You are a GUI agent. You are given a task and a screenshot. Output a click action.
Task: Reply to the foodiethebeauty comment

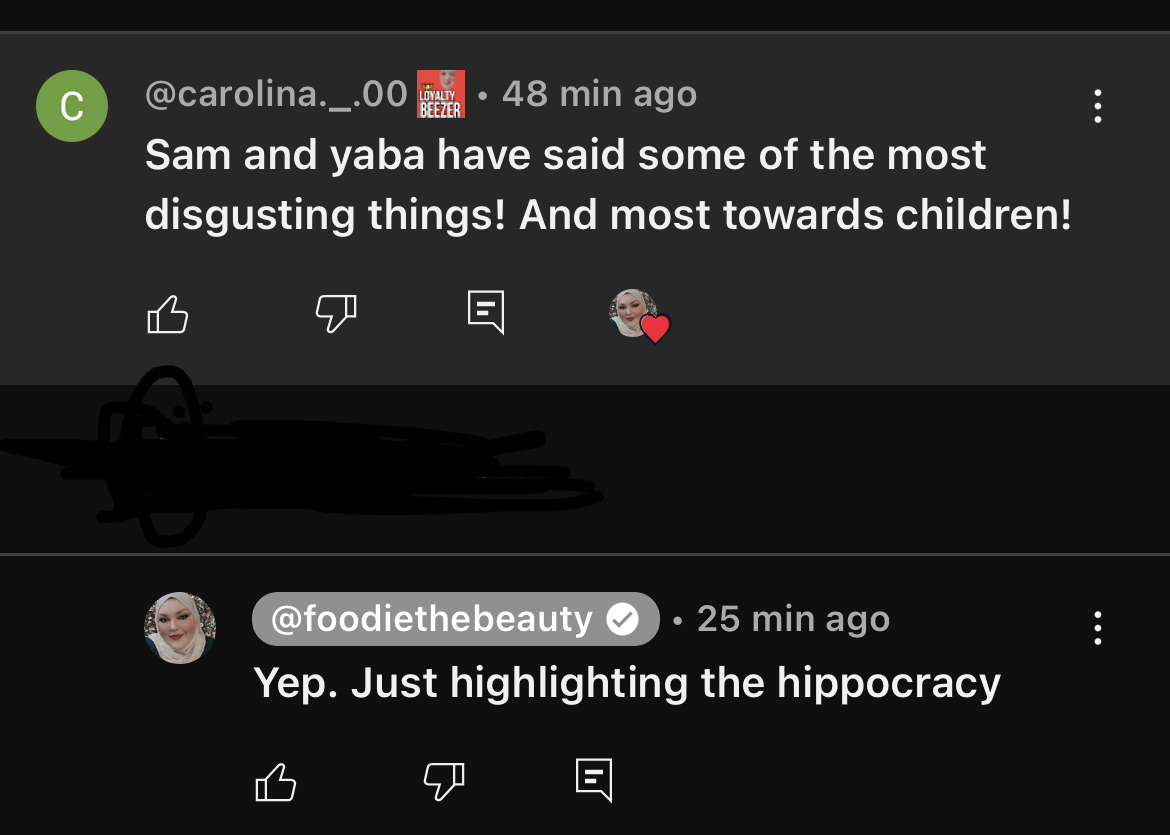[594, 780]
